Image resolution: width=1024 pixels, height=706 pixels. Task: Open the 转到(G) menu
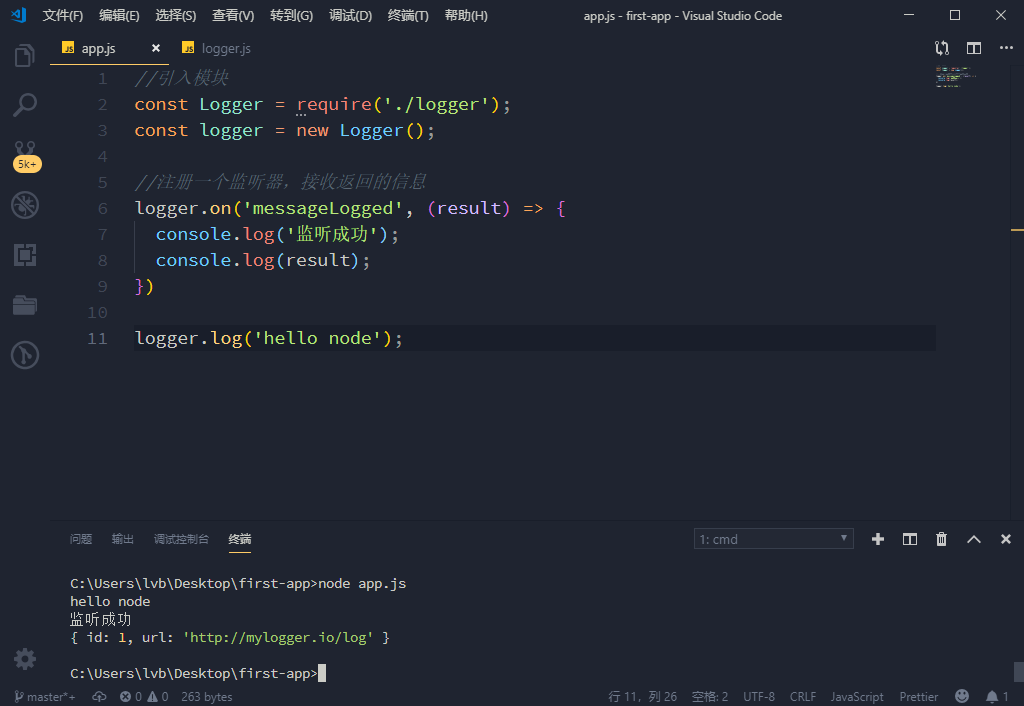291,16
